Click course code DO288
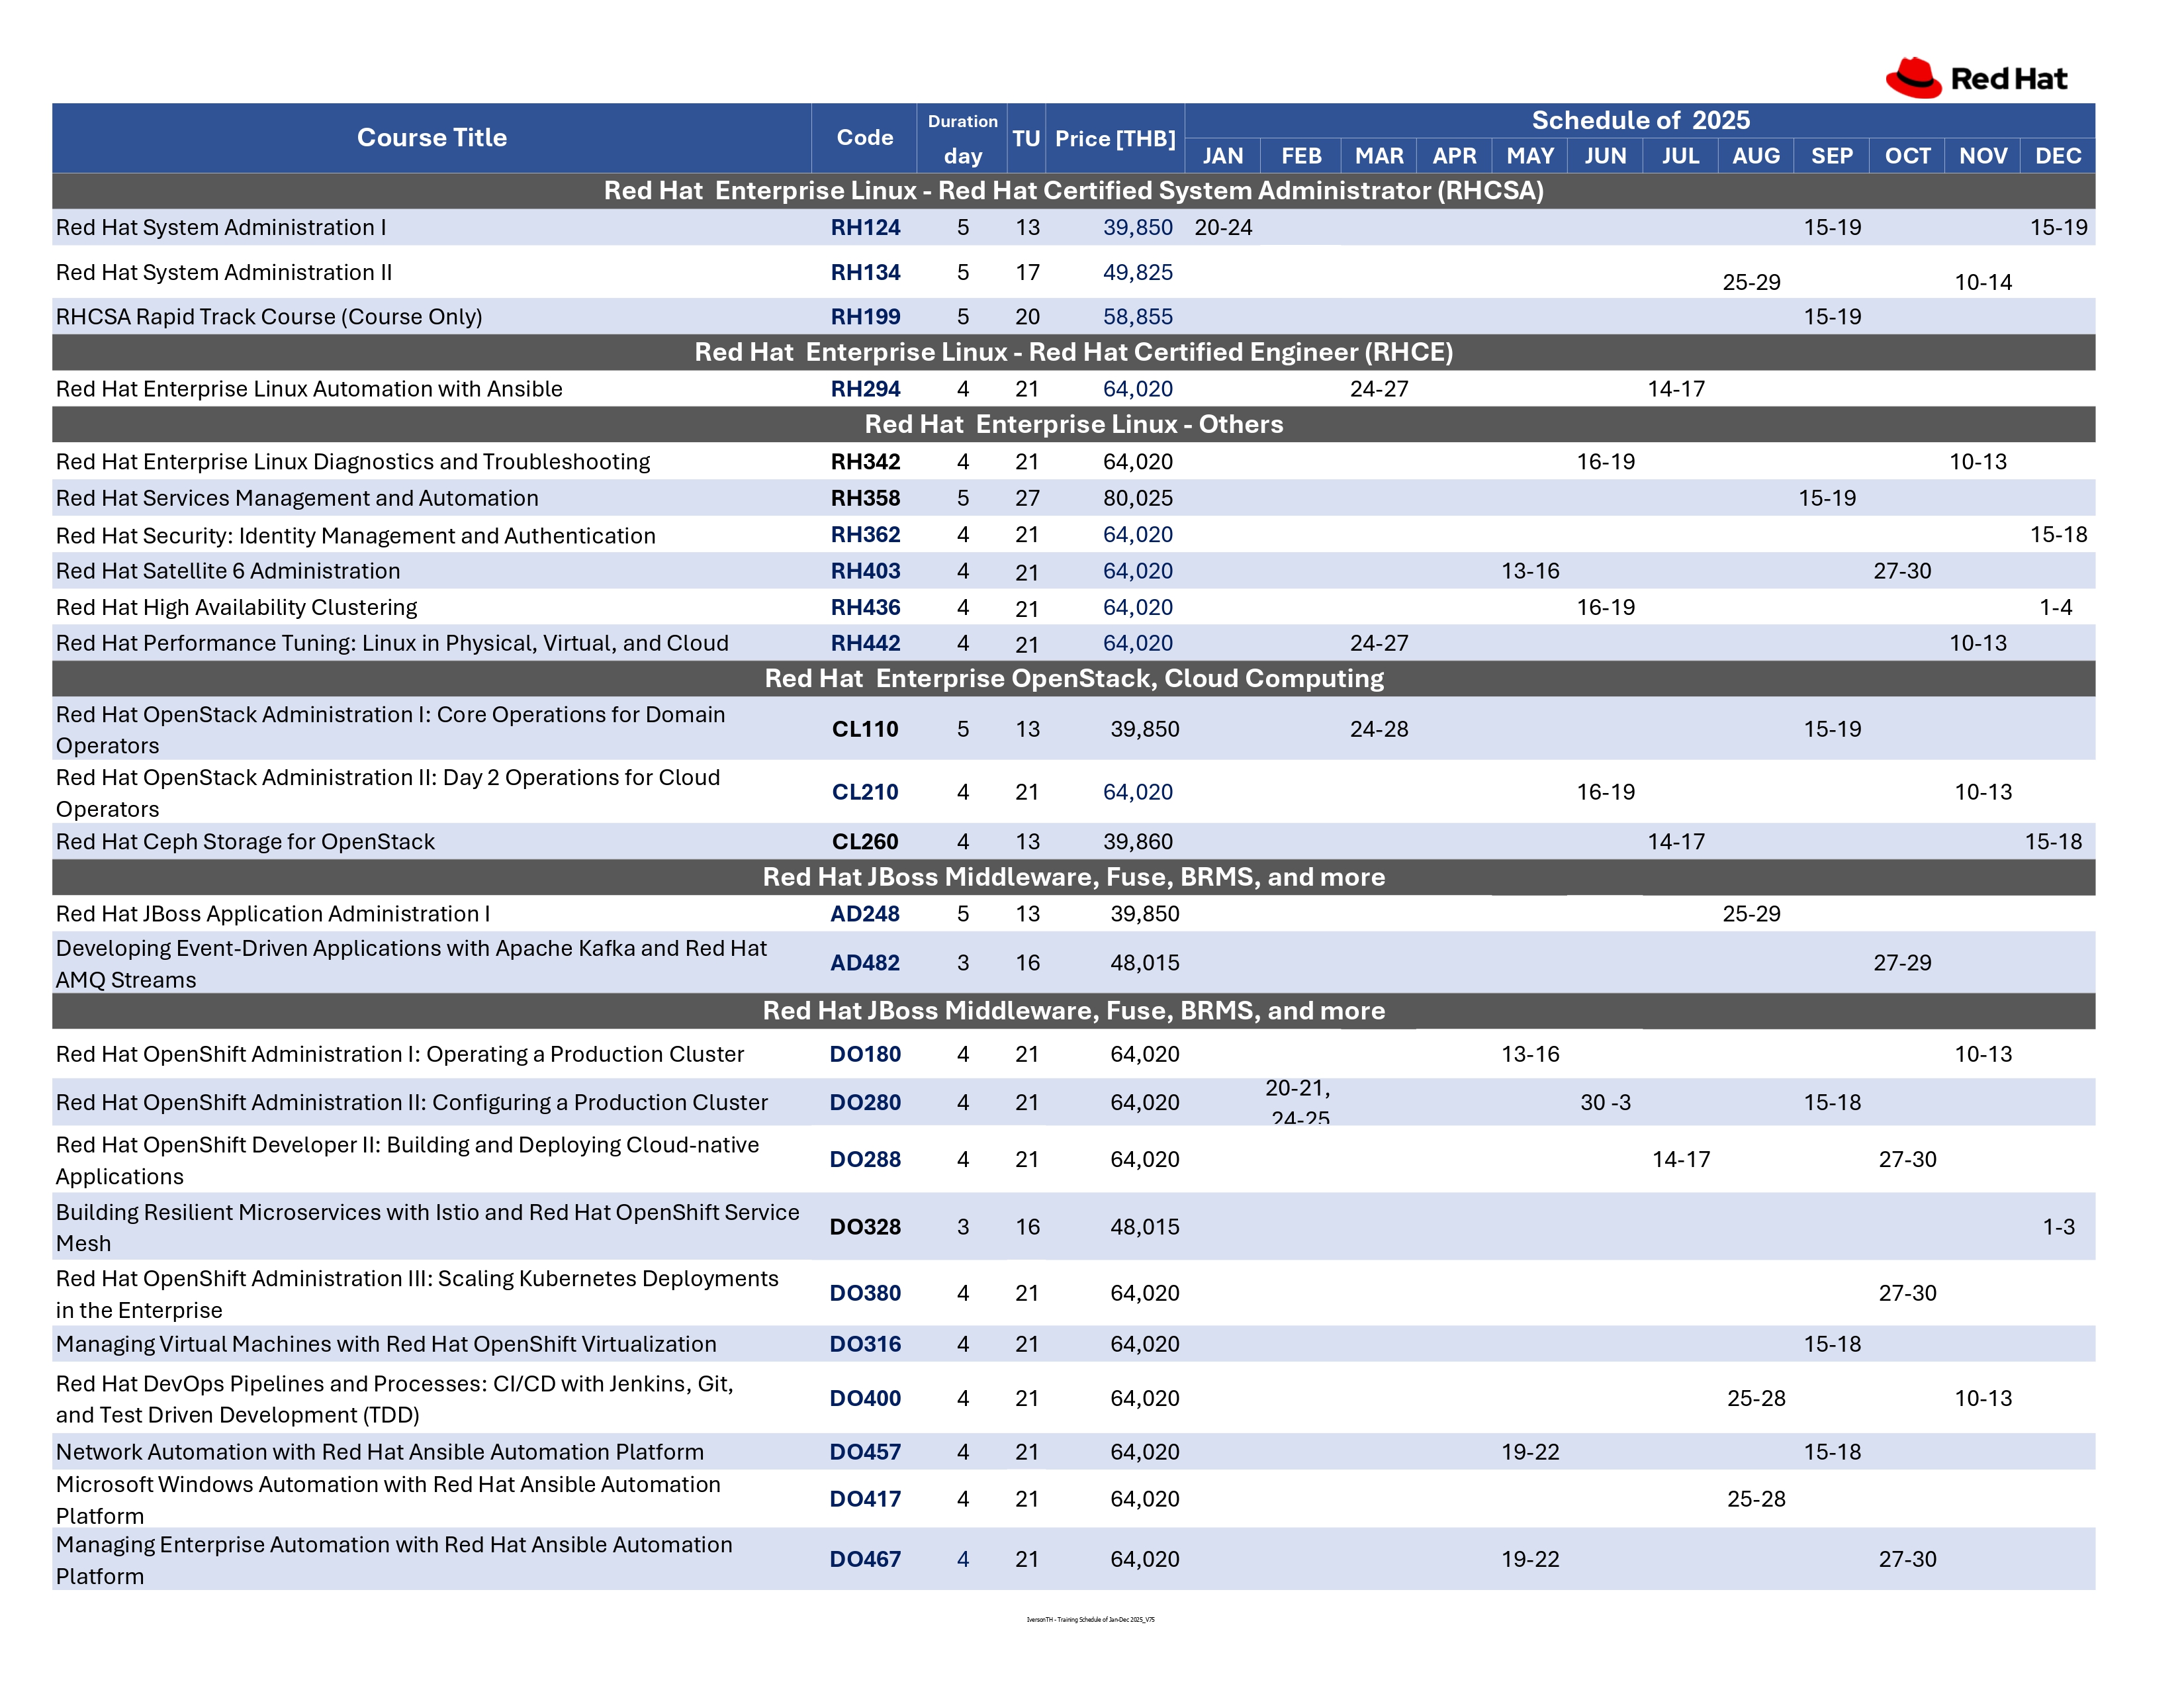Viewport: 2184px width, 1688px height. pyautogui.click(x=865, y=1159)
